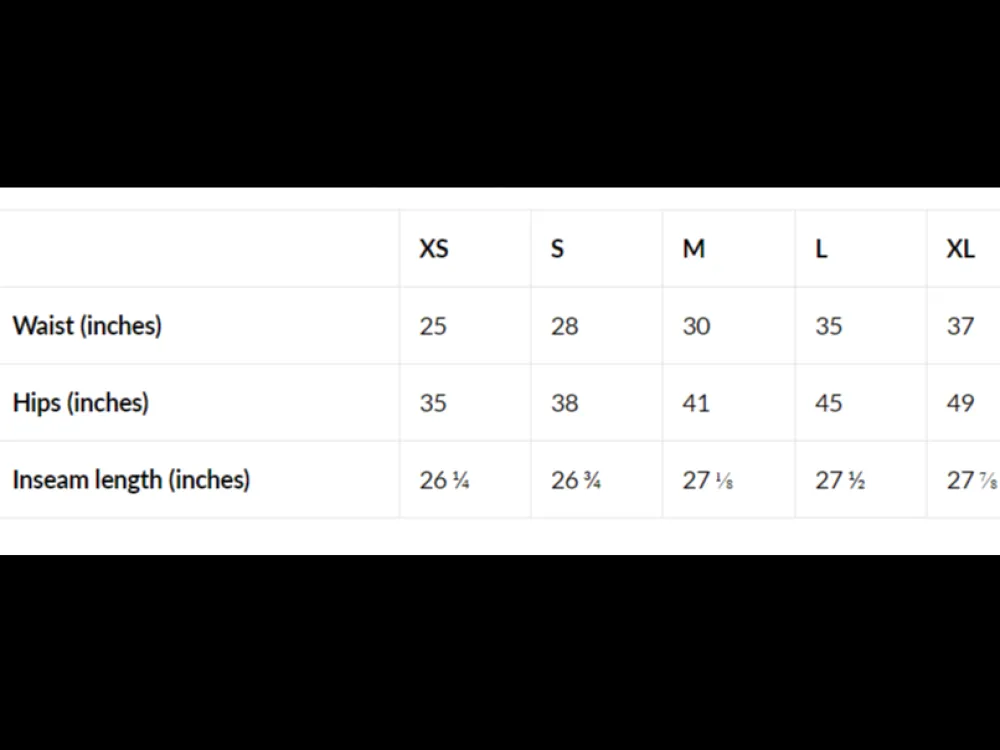Click the Hips (inches) row label
This screenshot has height=750, width=1000.
pyautogui.click(x=81, y=403)
